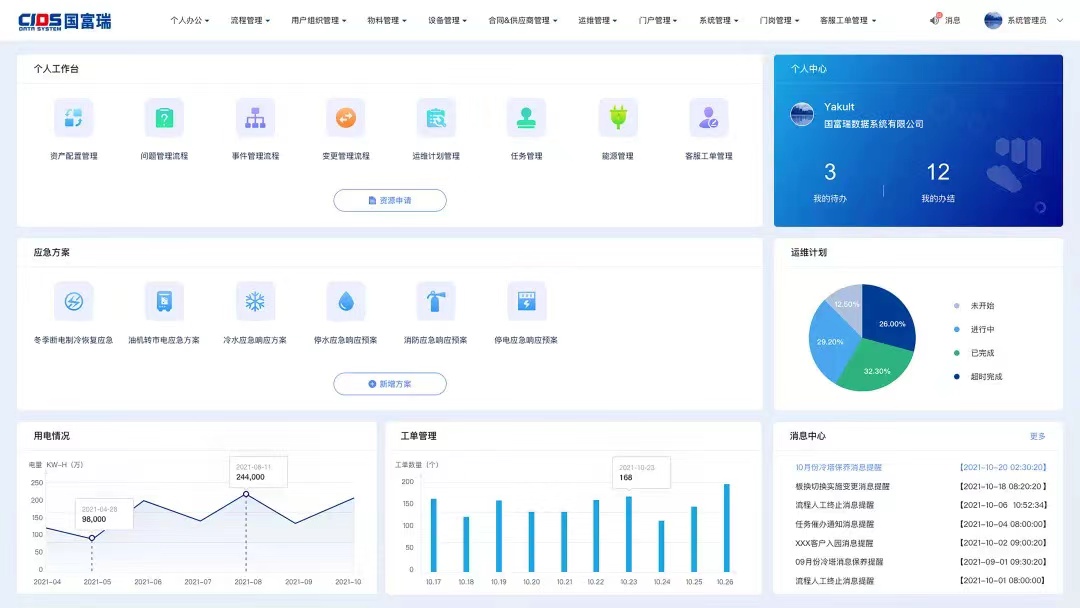Open 油机转市电应急方案 icon
This screenshot has height=608, width=1080.
pyautogui.click(x=164, y=301)
